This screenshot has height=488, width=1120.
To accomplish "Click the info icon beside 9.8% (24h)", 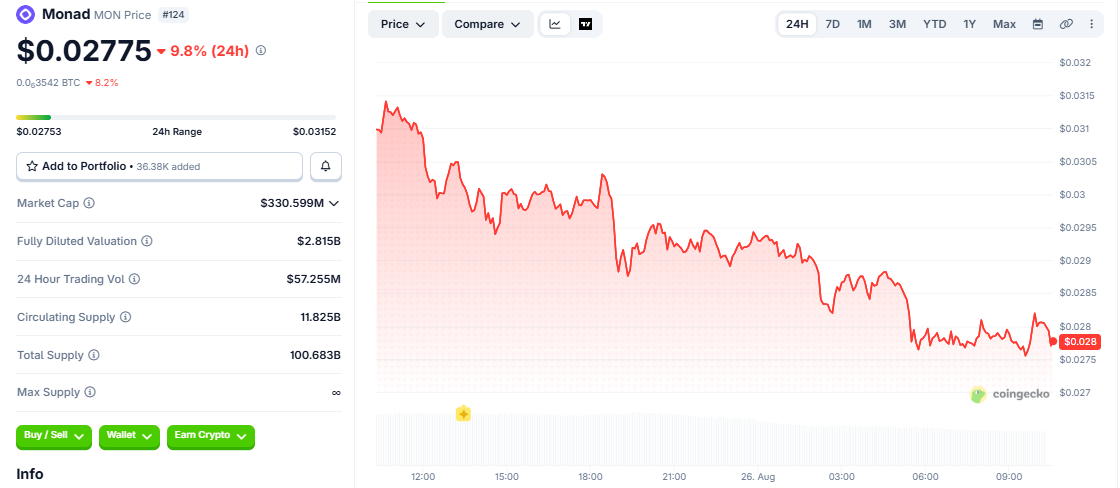I will (x=261, y=51).
